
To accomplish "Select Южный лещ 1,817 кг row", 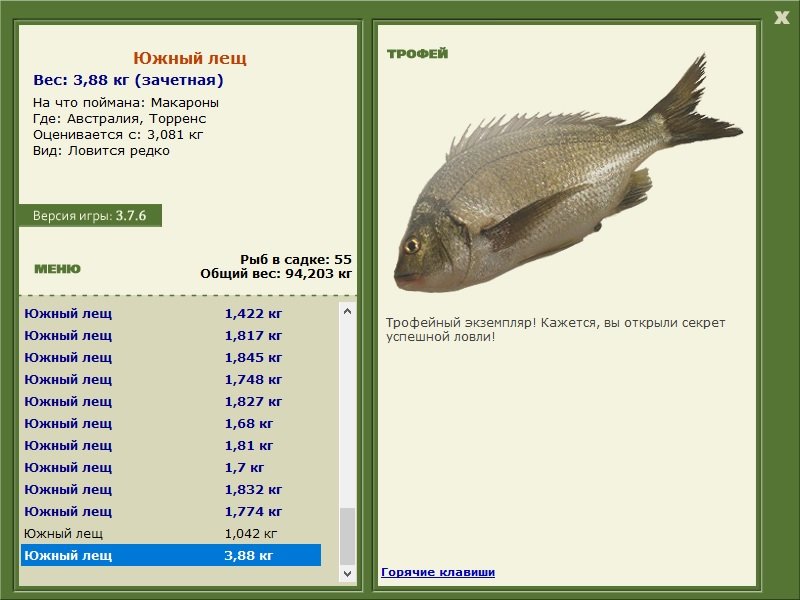I will tap(171, 335).
